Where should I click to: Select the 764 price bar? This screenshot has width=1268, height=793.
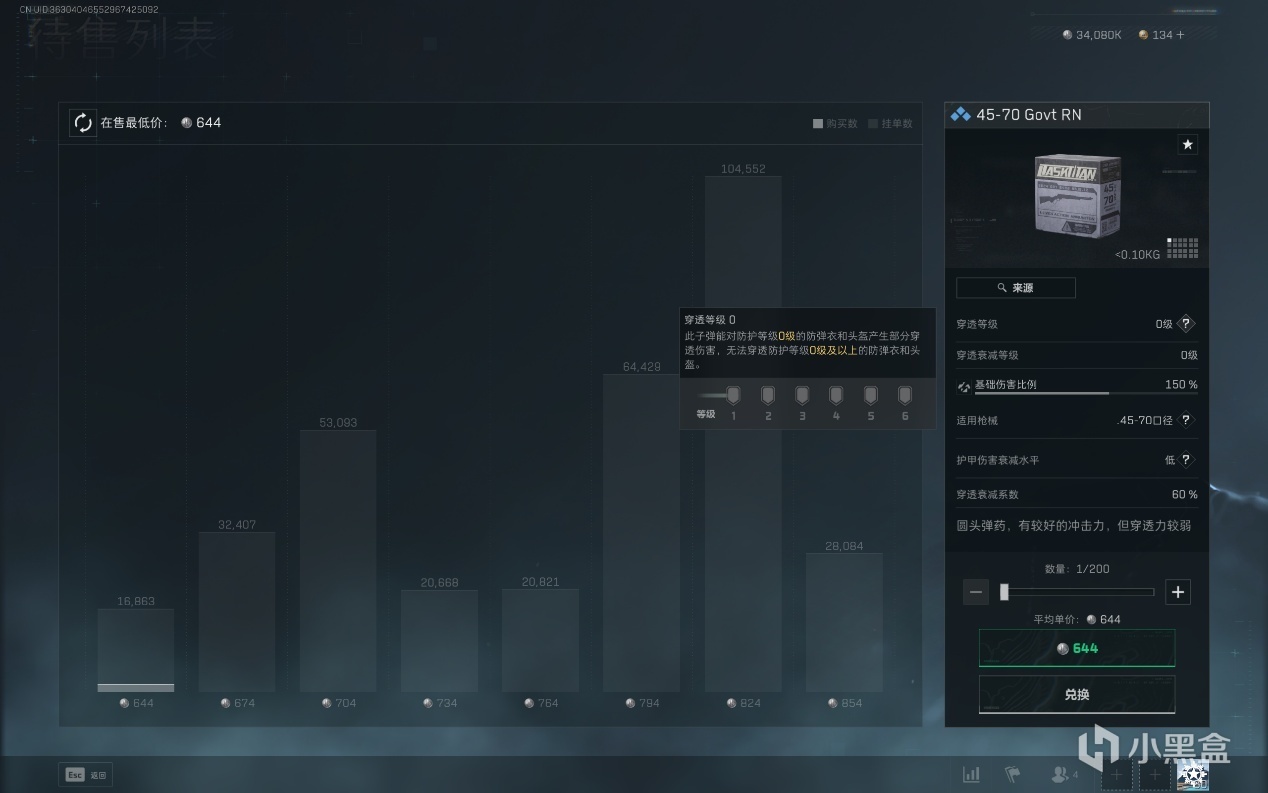540,640
